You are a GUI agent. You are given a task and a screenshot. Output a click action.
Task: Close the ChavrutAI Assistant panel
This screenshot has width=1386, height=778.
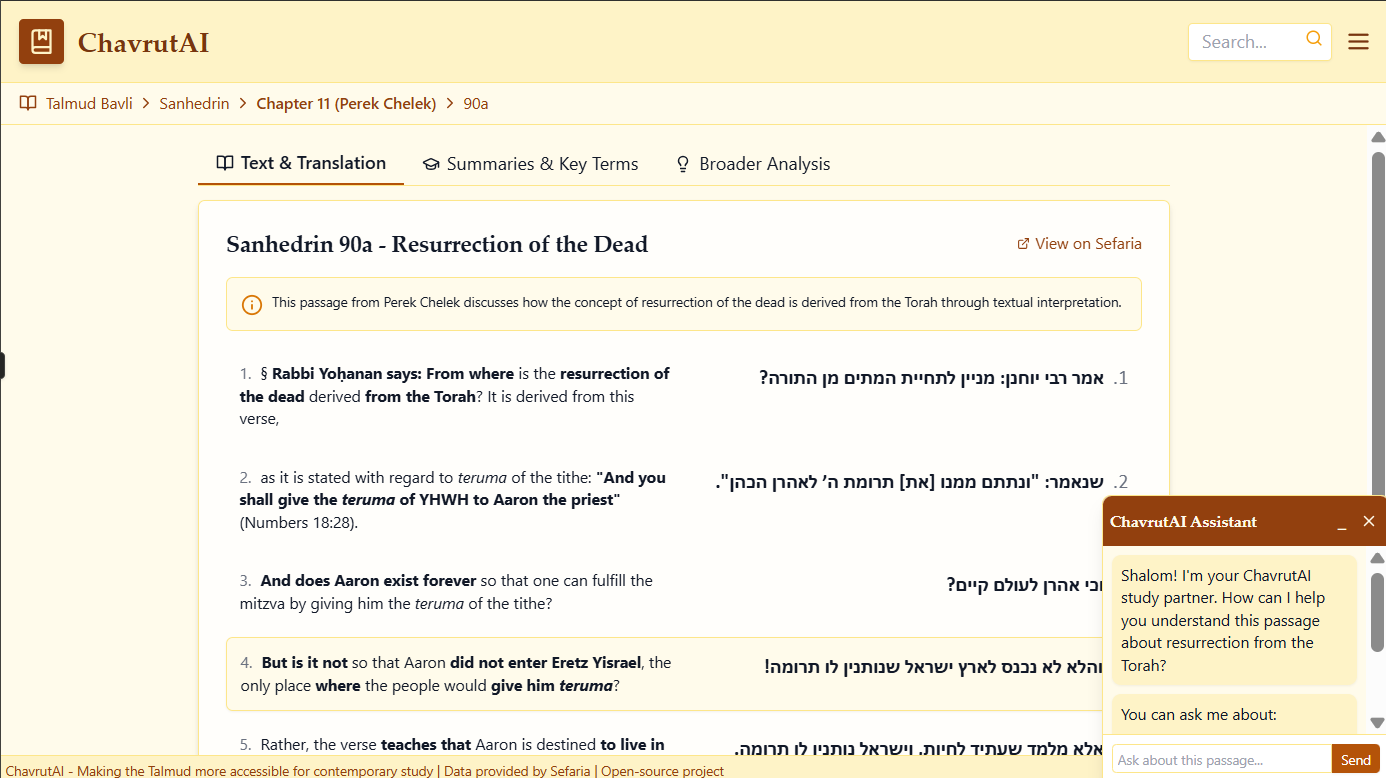[1369, 521]
